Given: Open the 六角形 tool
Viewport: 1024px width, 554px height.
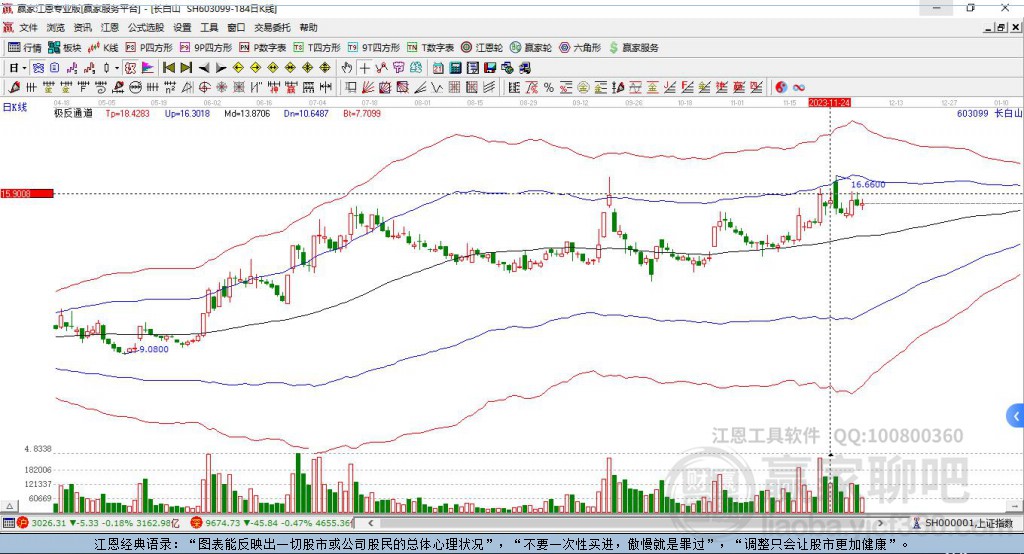Looking at the screenshot, I should pos(580,48).
